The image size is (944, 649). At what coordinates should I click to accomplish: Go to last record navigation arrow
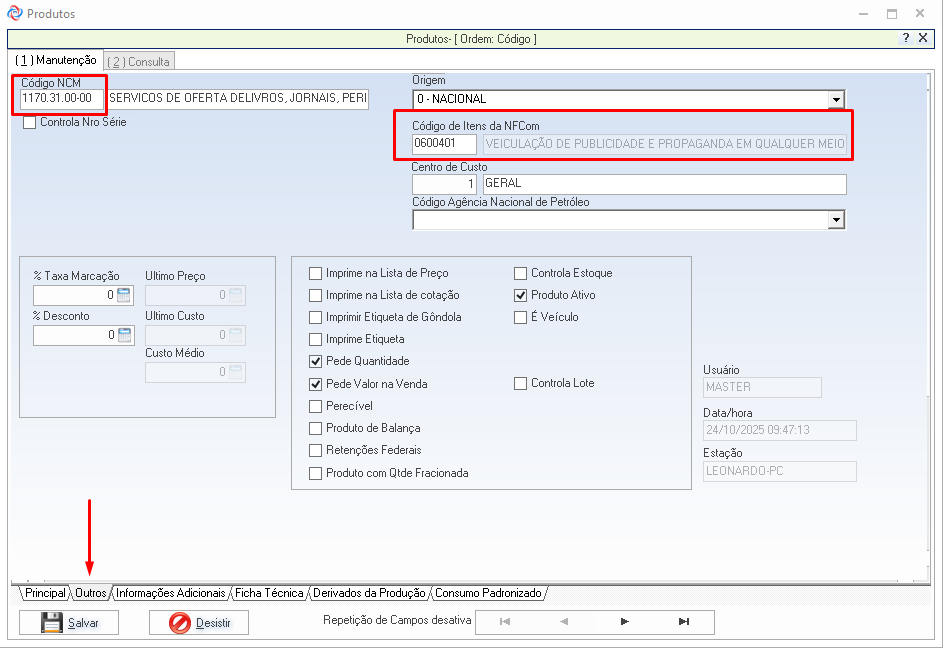(x=684, y=622)
